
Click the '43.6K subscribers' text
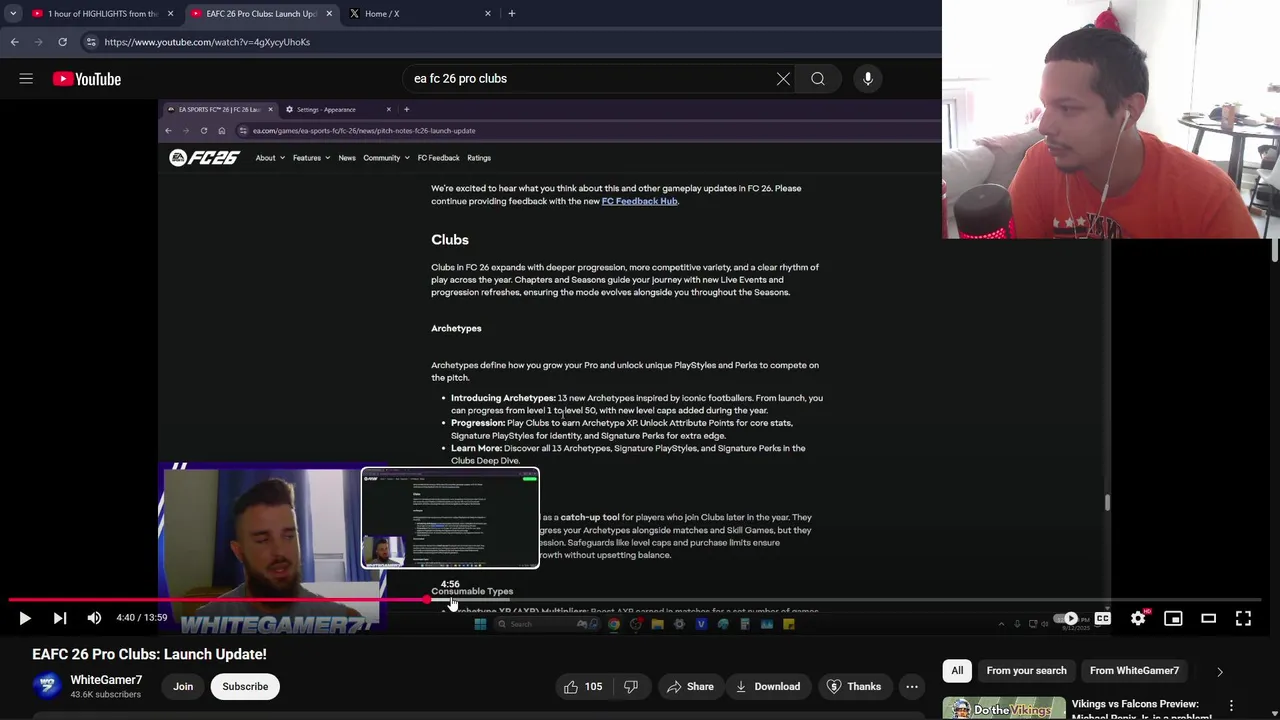(105, 695)
